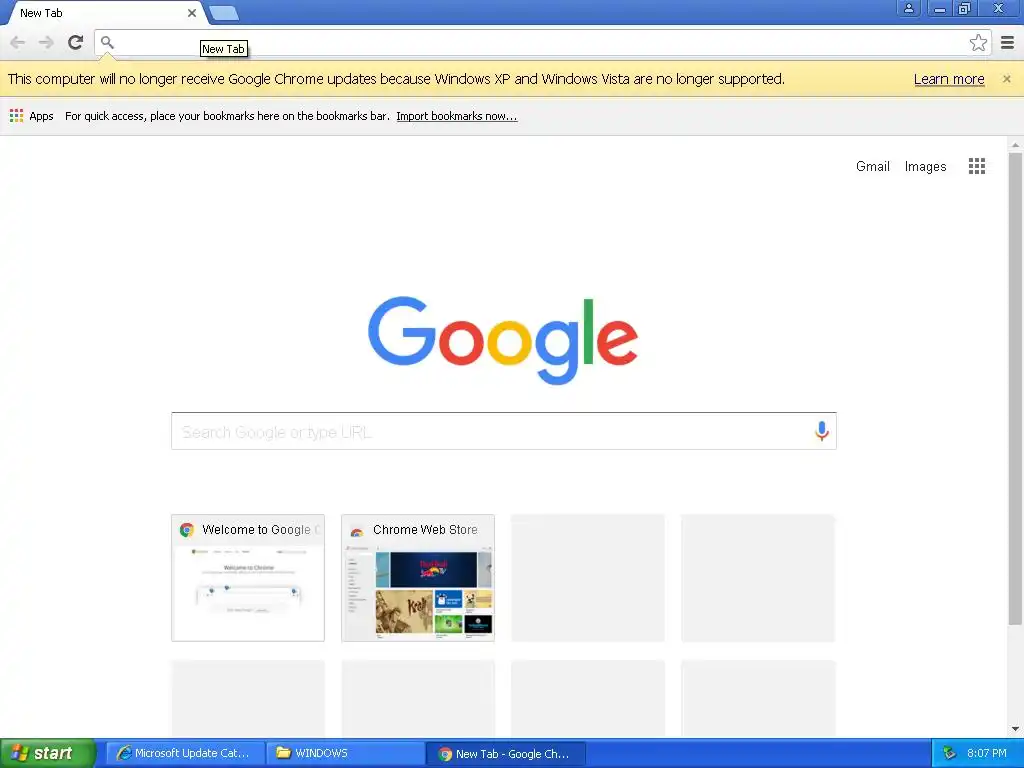Click New Tab - Google Chrome taskbar button
The width and height of the screenshot is (1024, 768).
pyautogui.click(x=506, y=754)
